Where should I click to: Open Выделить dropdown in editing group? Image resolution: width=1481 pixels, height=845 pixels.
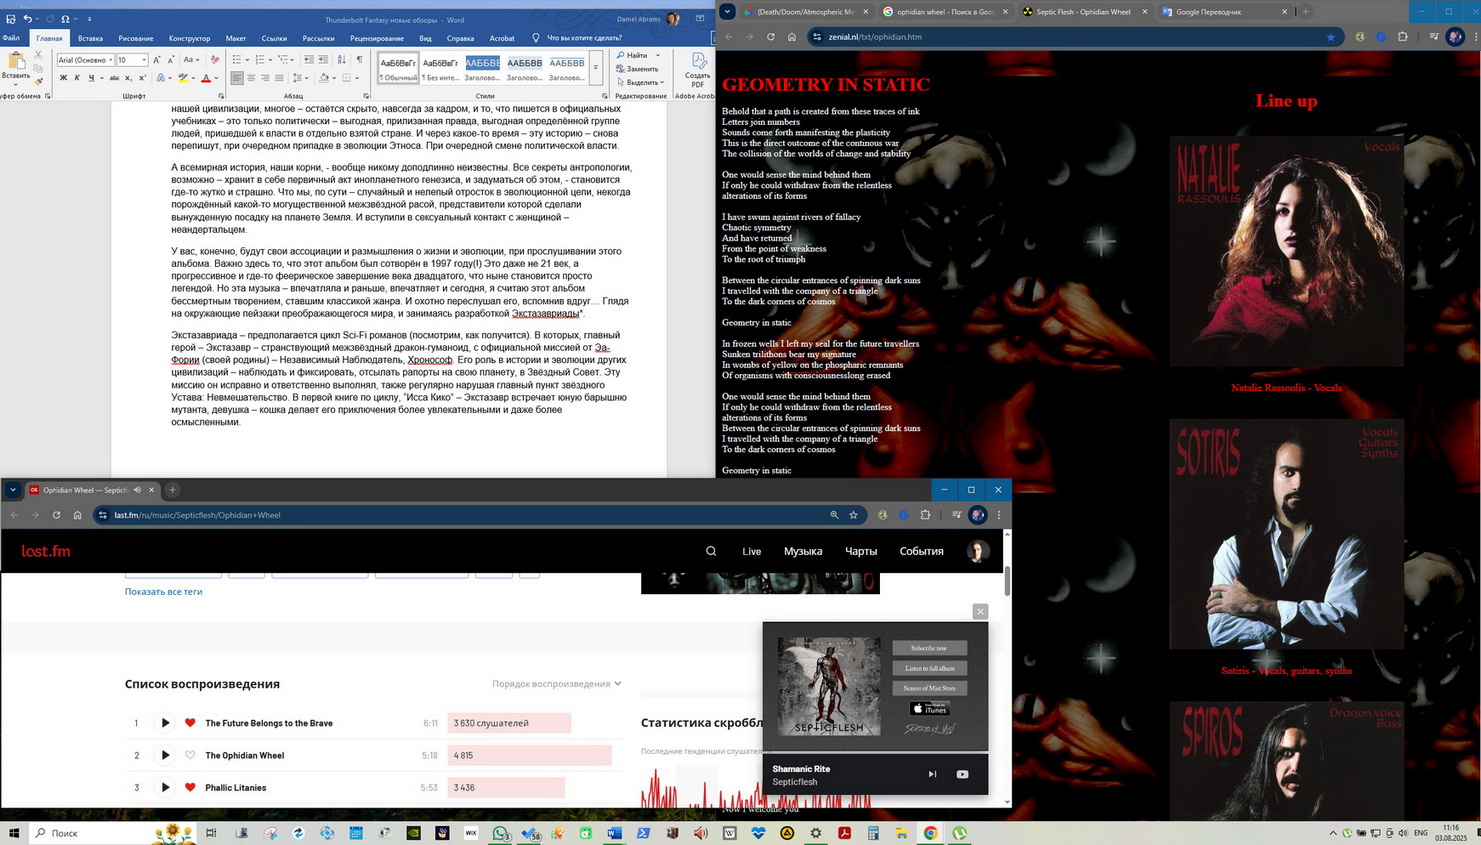pyautogui.click(x=642, y=82)
